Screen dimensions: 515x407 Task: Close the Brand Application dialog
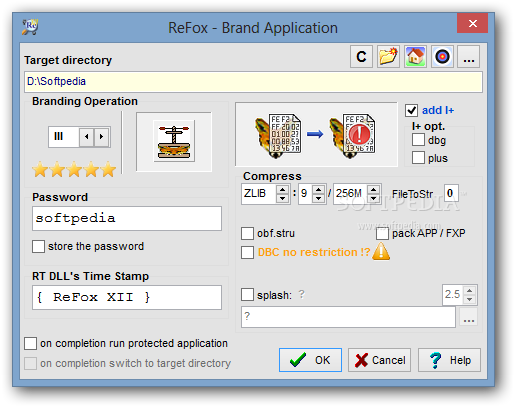[472, 23]
